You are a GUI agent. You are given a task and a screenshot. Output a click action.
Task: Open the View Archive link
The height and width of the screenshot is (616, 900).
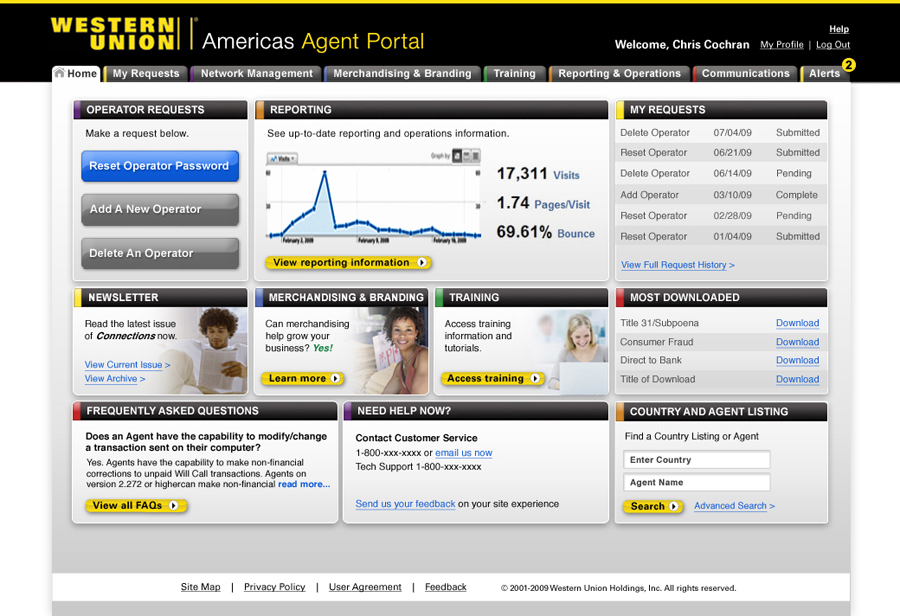point(115,378)
